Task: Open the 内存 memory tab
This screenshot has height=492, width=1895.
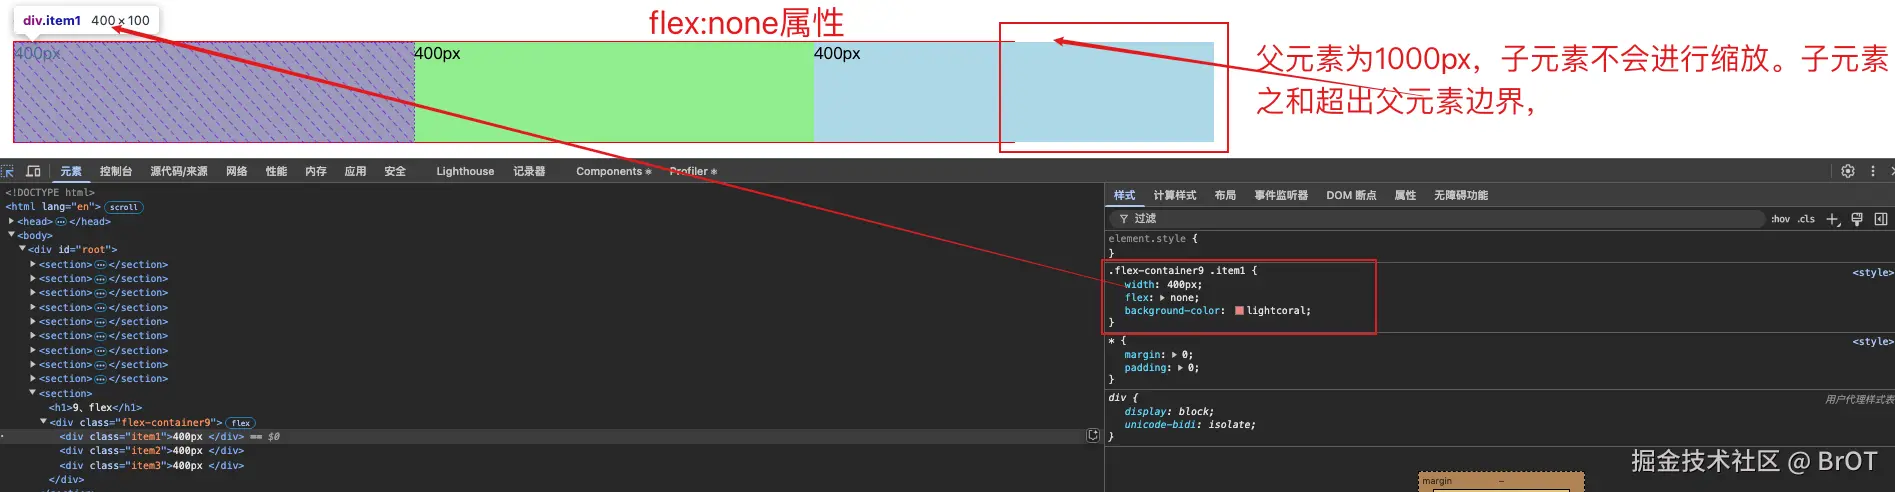Action: tap(316, 172)
